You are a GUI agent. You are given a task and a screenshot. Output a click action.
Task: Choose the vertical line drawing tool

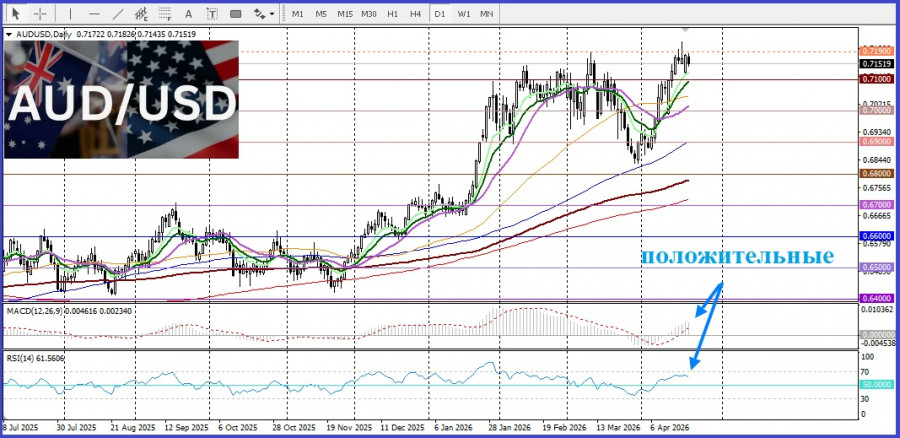[x=69, y=13]
